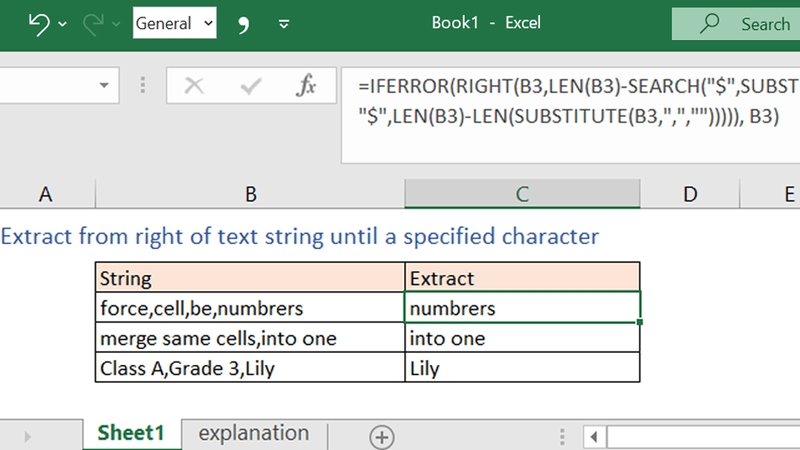Select cell 'Class A,Grade 3,Lily'
Image resolution: width=800 pixels, height=450 pixels.
pyautogui.click(x=250, y=368)
